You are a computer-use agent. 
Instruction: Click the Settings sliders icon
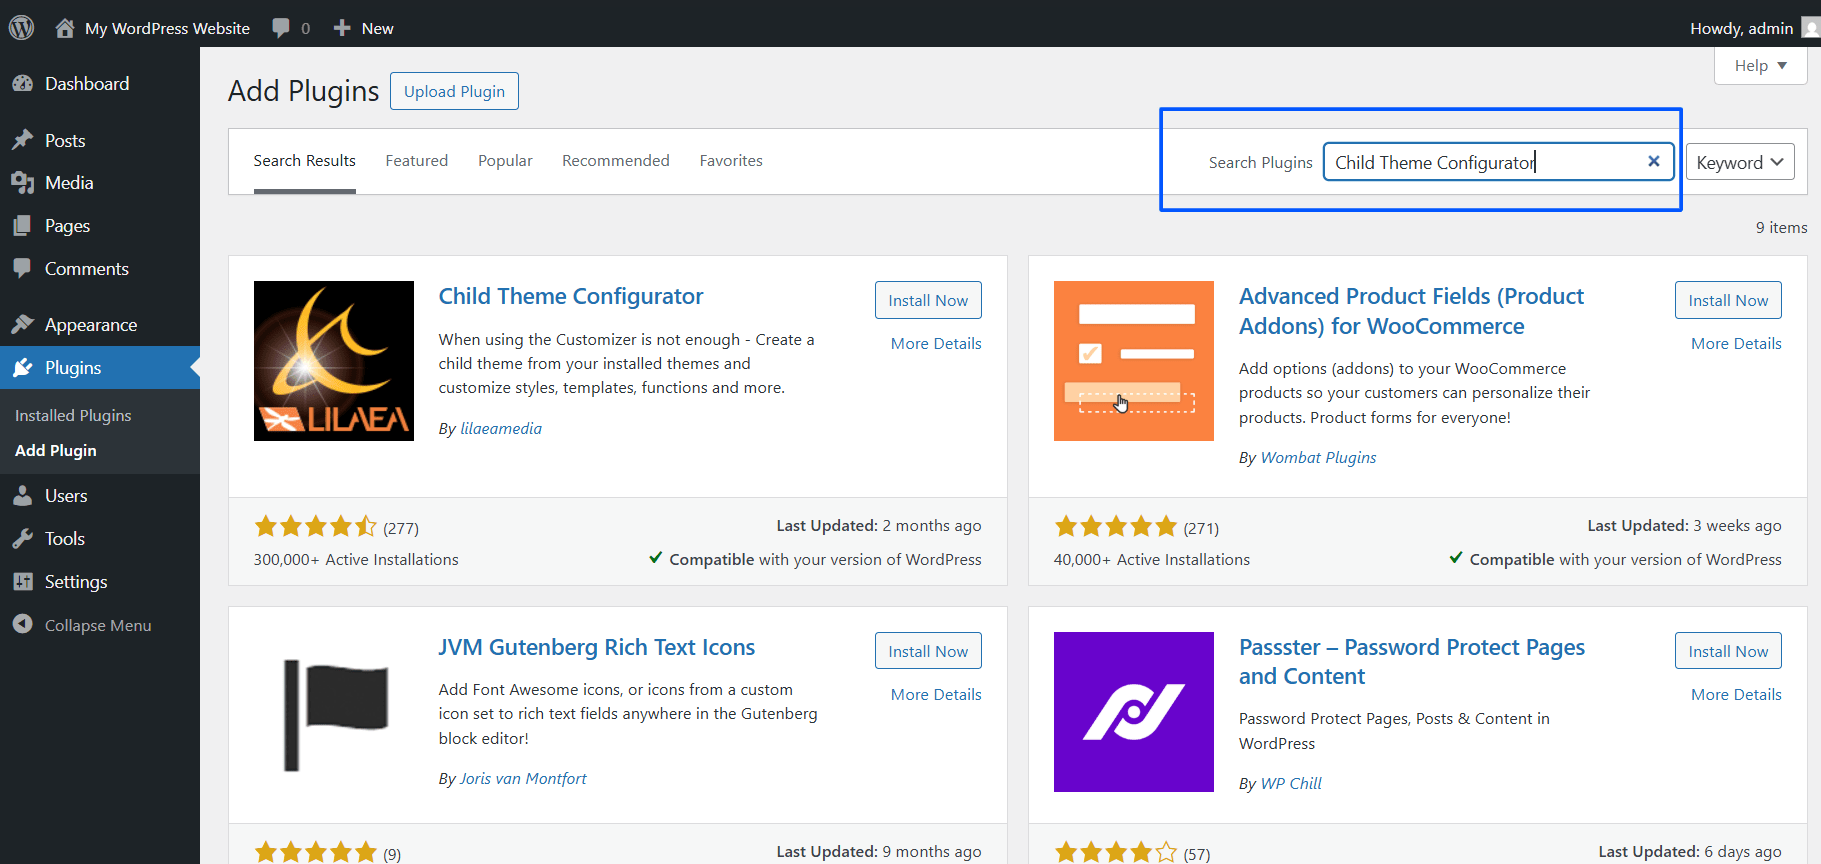23,582
